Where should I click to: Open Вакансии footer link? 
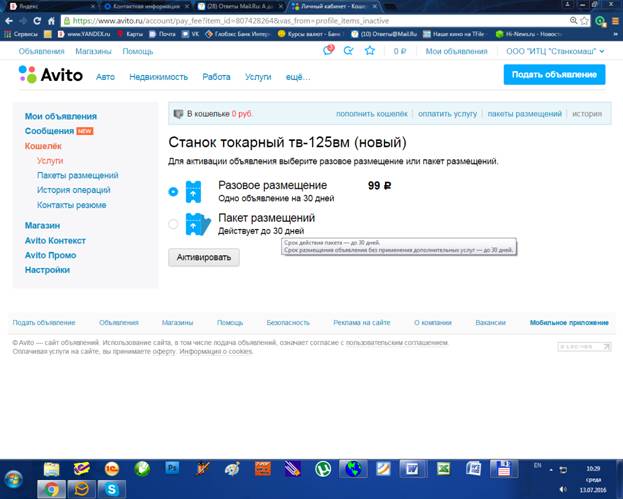pos(490,323)
